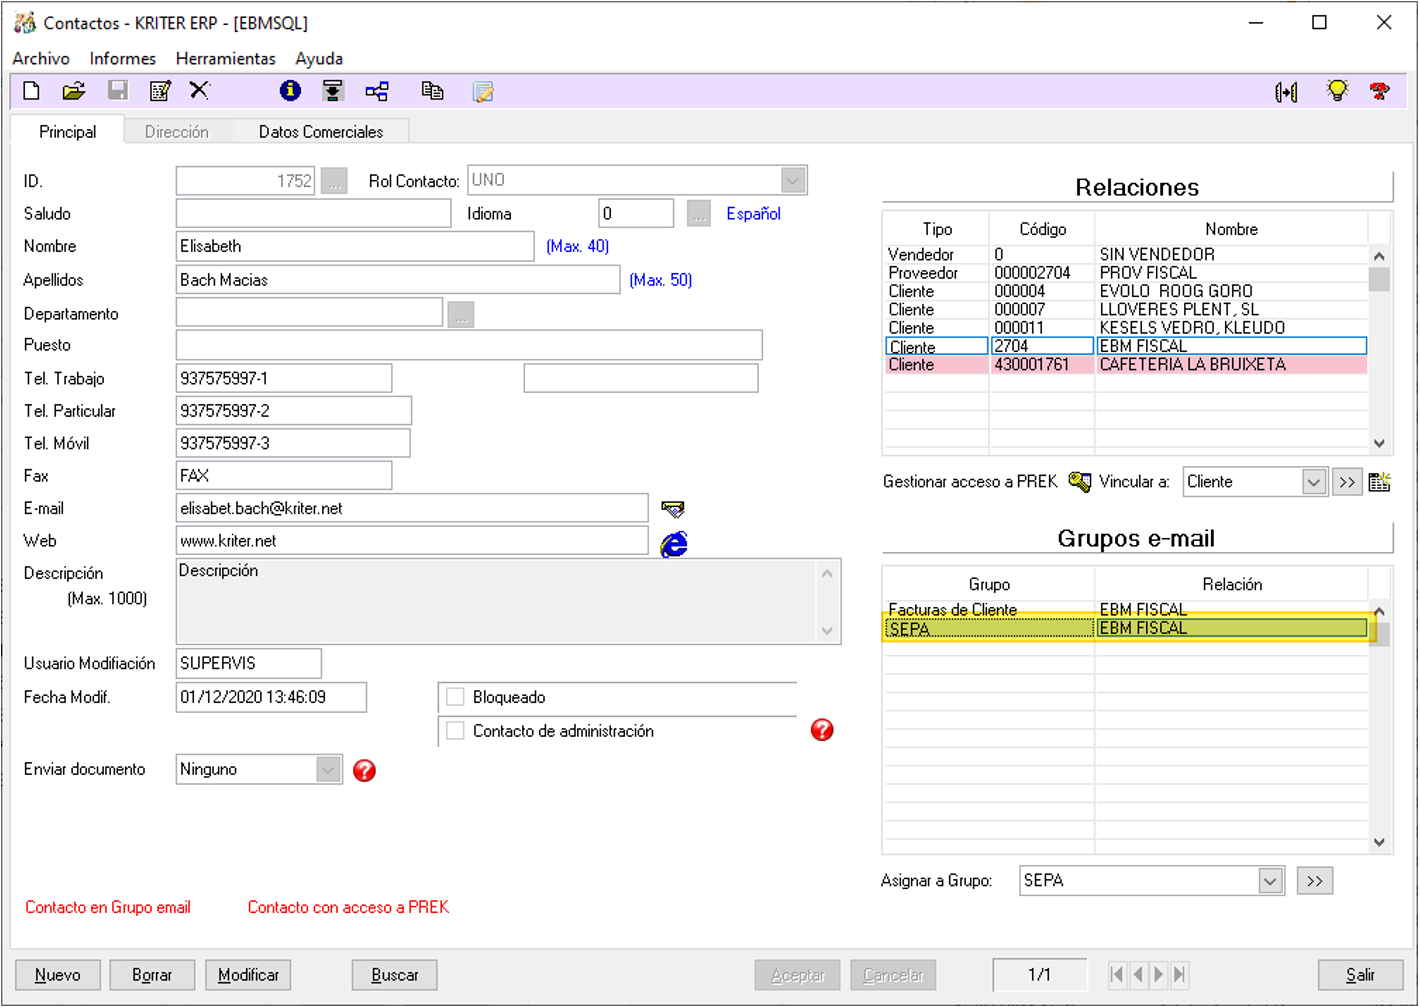1420x1007 pixels.
Task: Click the Idioma lookup ellipsis button
Action: tap(698, 214)
